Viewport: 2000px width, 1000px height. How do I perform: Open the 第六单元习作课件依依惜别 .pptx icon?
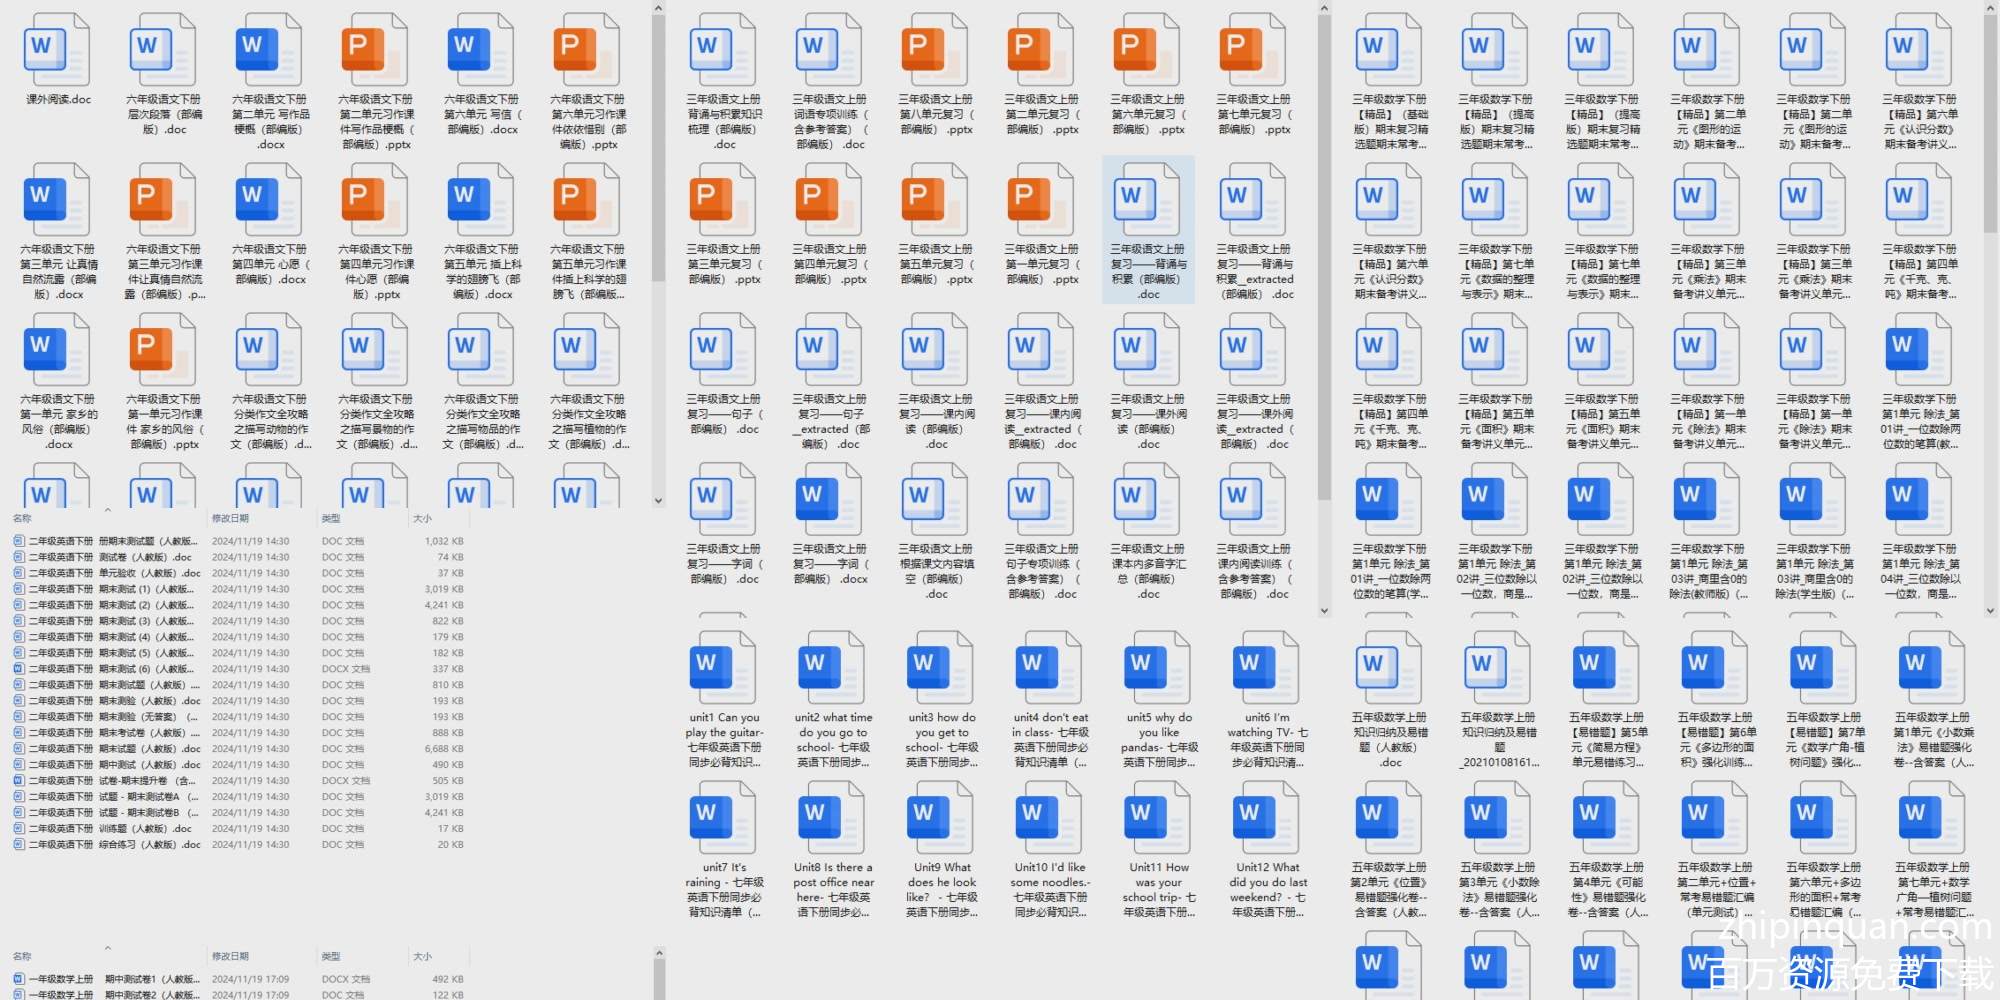coord(588,49)
